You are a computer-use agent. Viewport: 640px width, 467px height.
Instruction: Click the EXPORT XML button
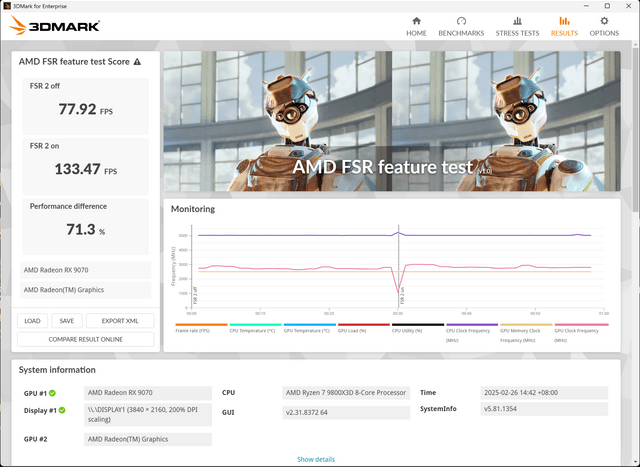point(120,321)
